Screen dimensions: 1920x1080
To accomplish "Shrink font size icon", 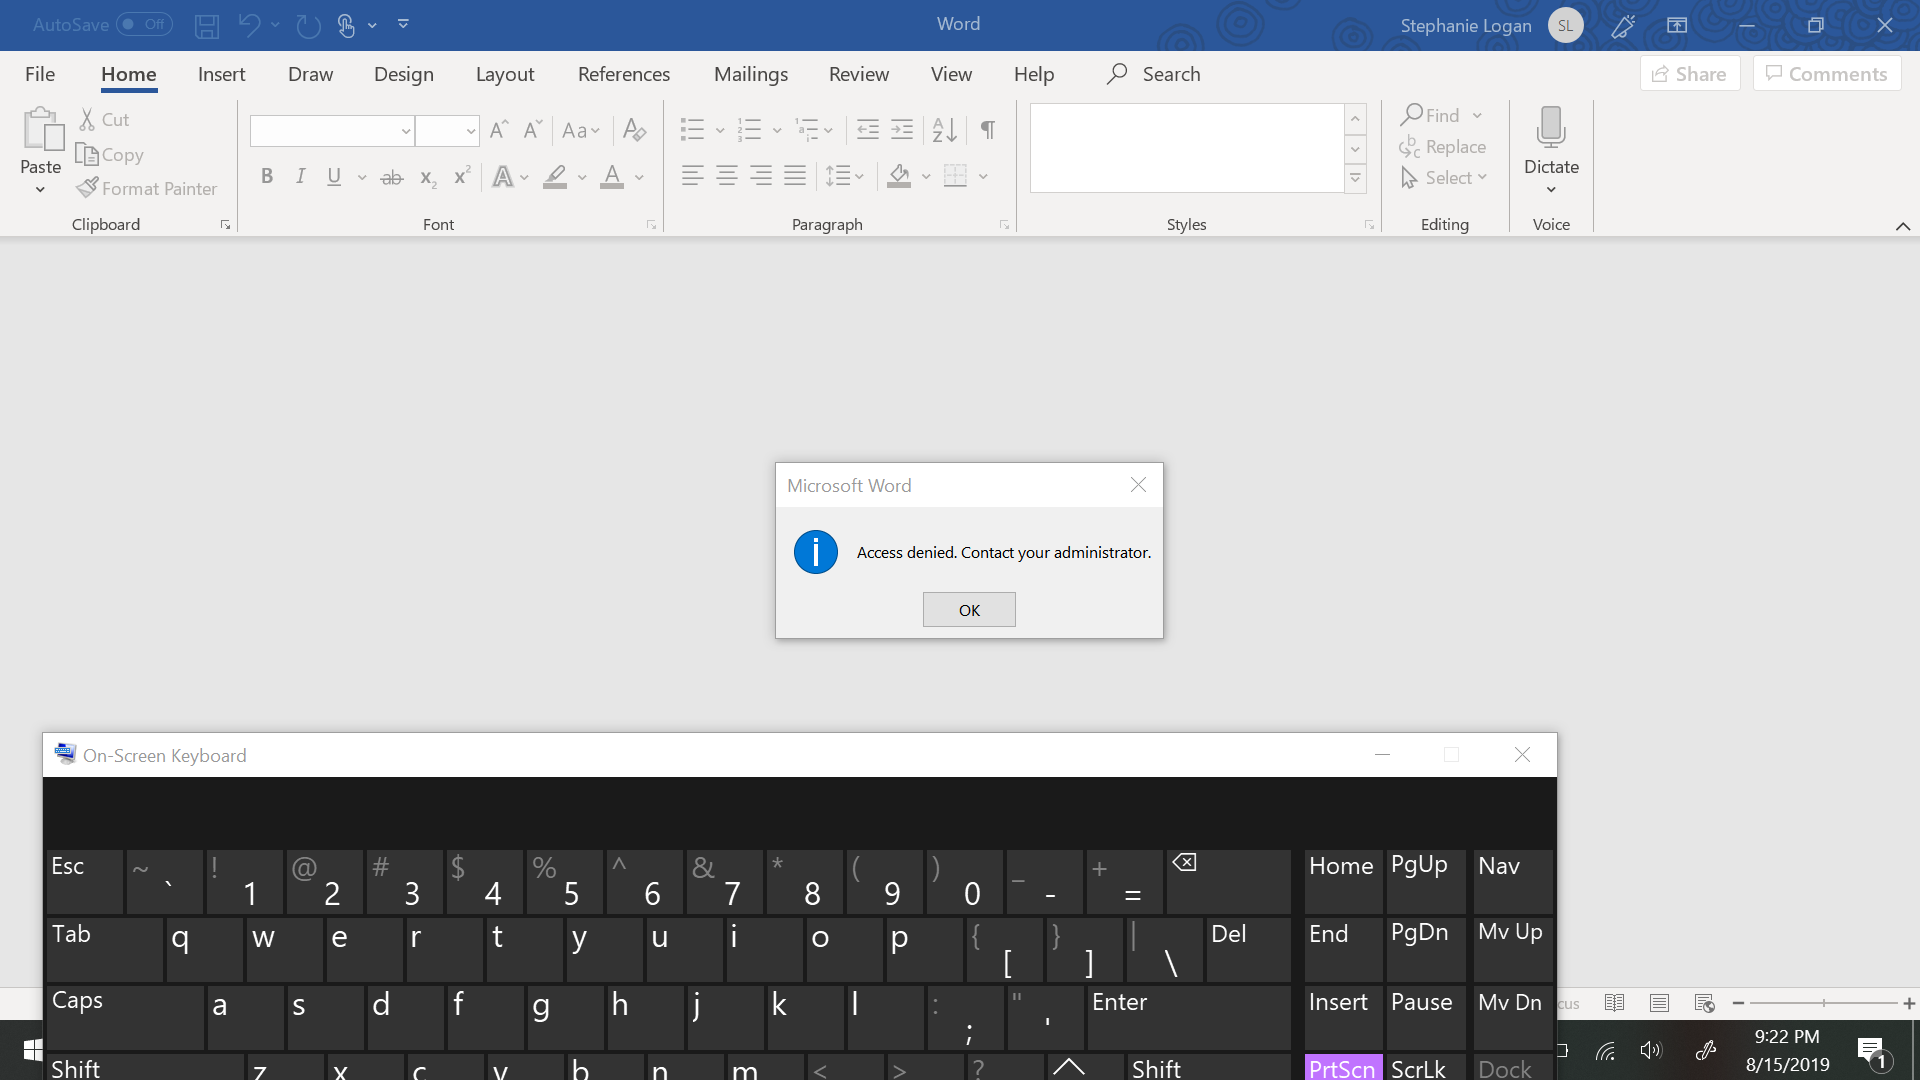I will (533, 129).
